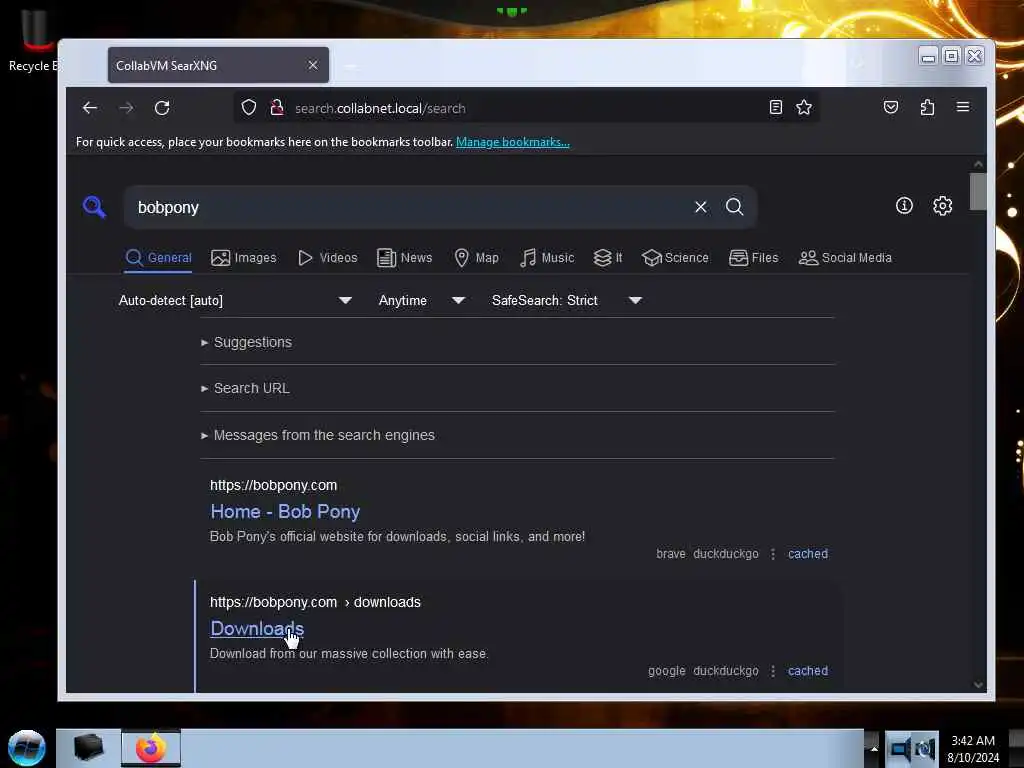The image size is (1024, 768).
Task: Click the taskbar clock showing 3:42 AM
Action: [x=973, y=748]
